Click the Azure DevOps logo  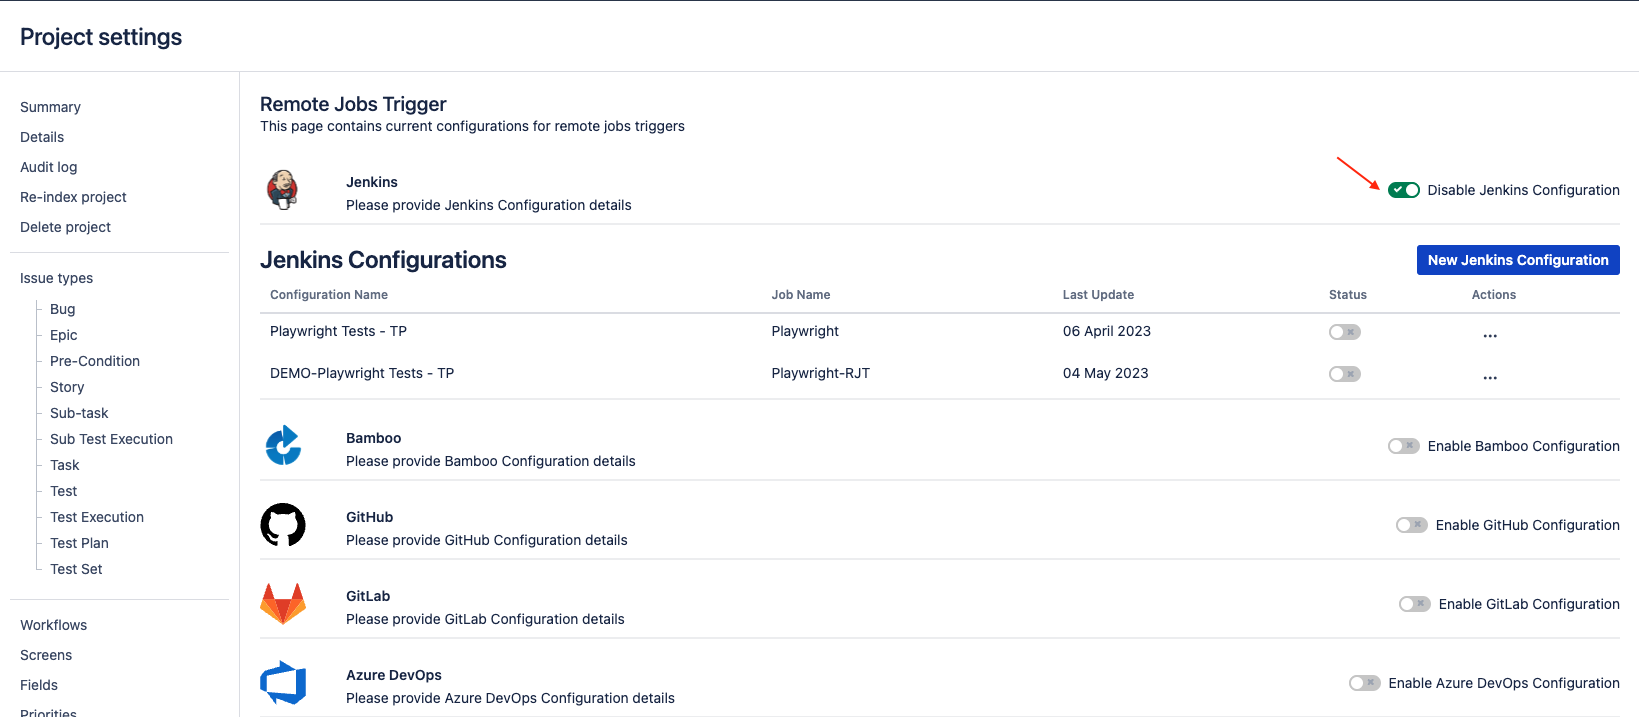283,683
